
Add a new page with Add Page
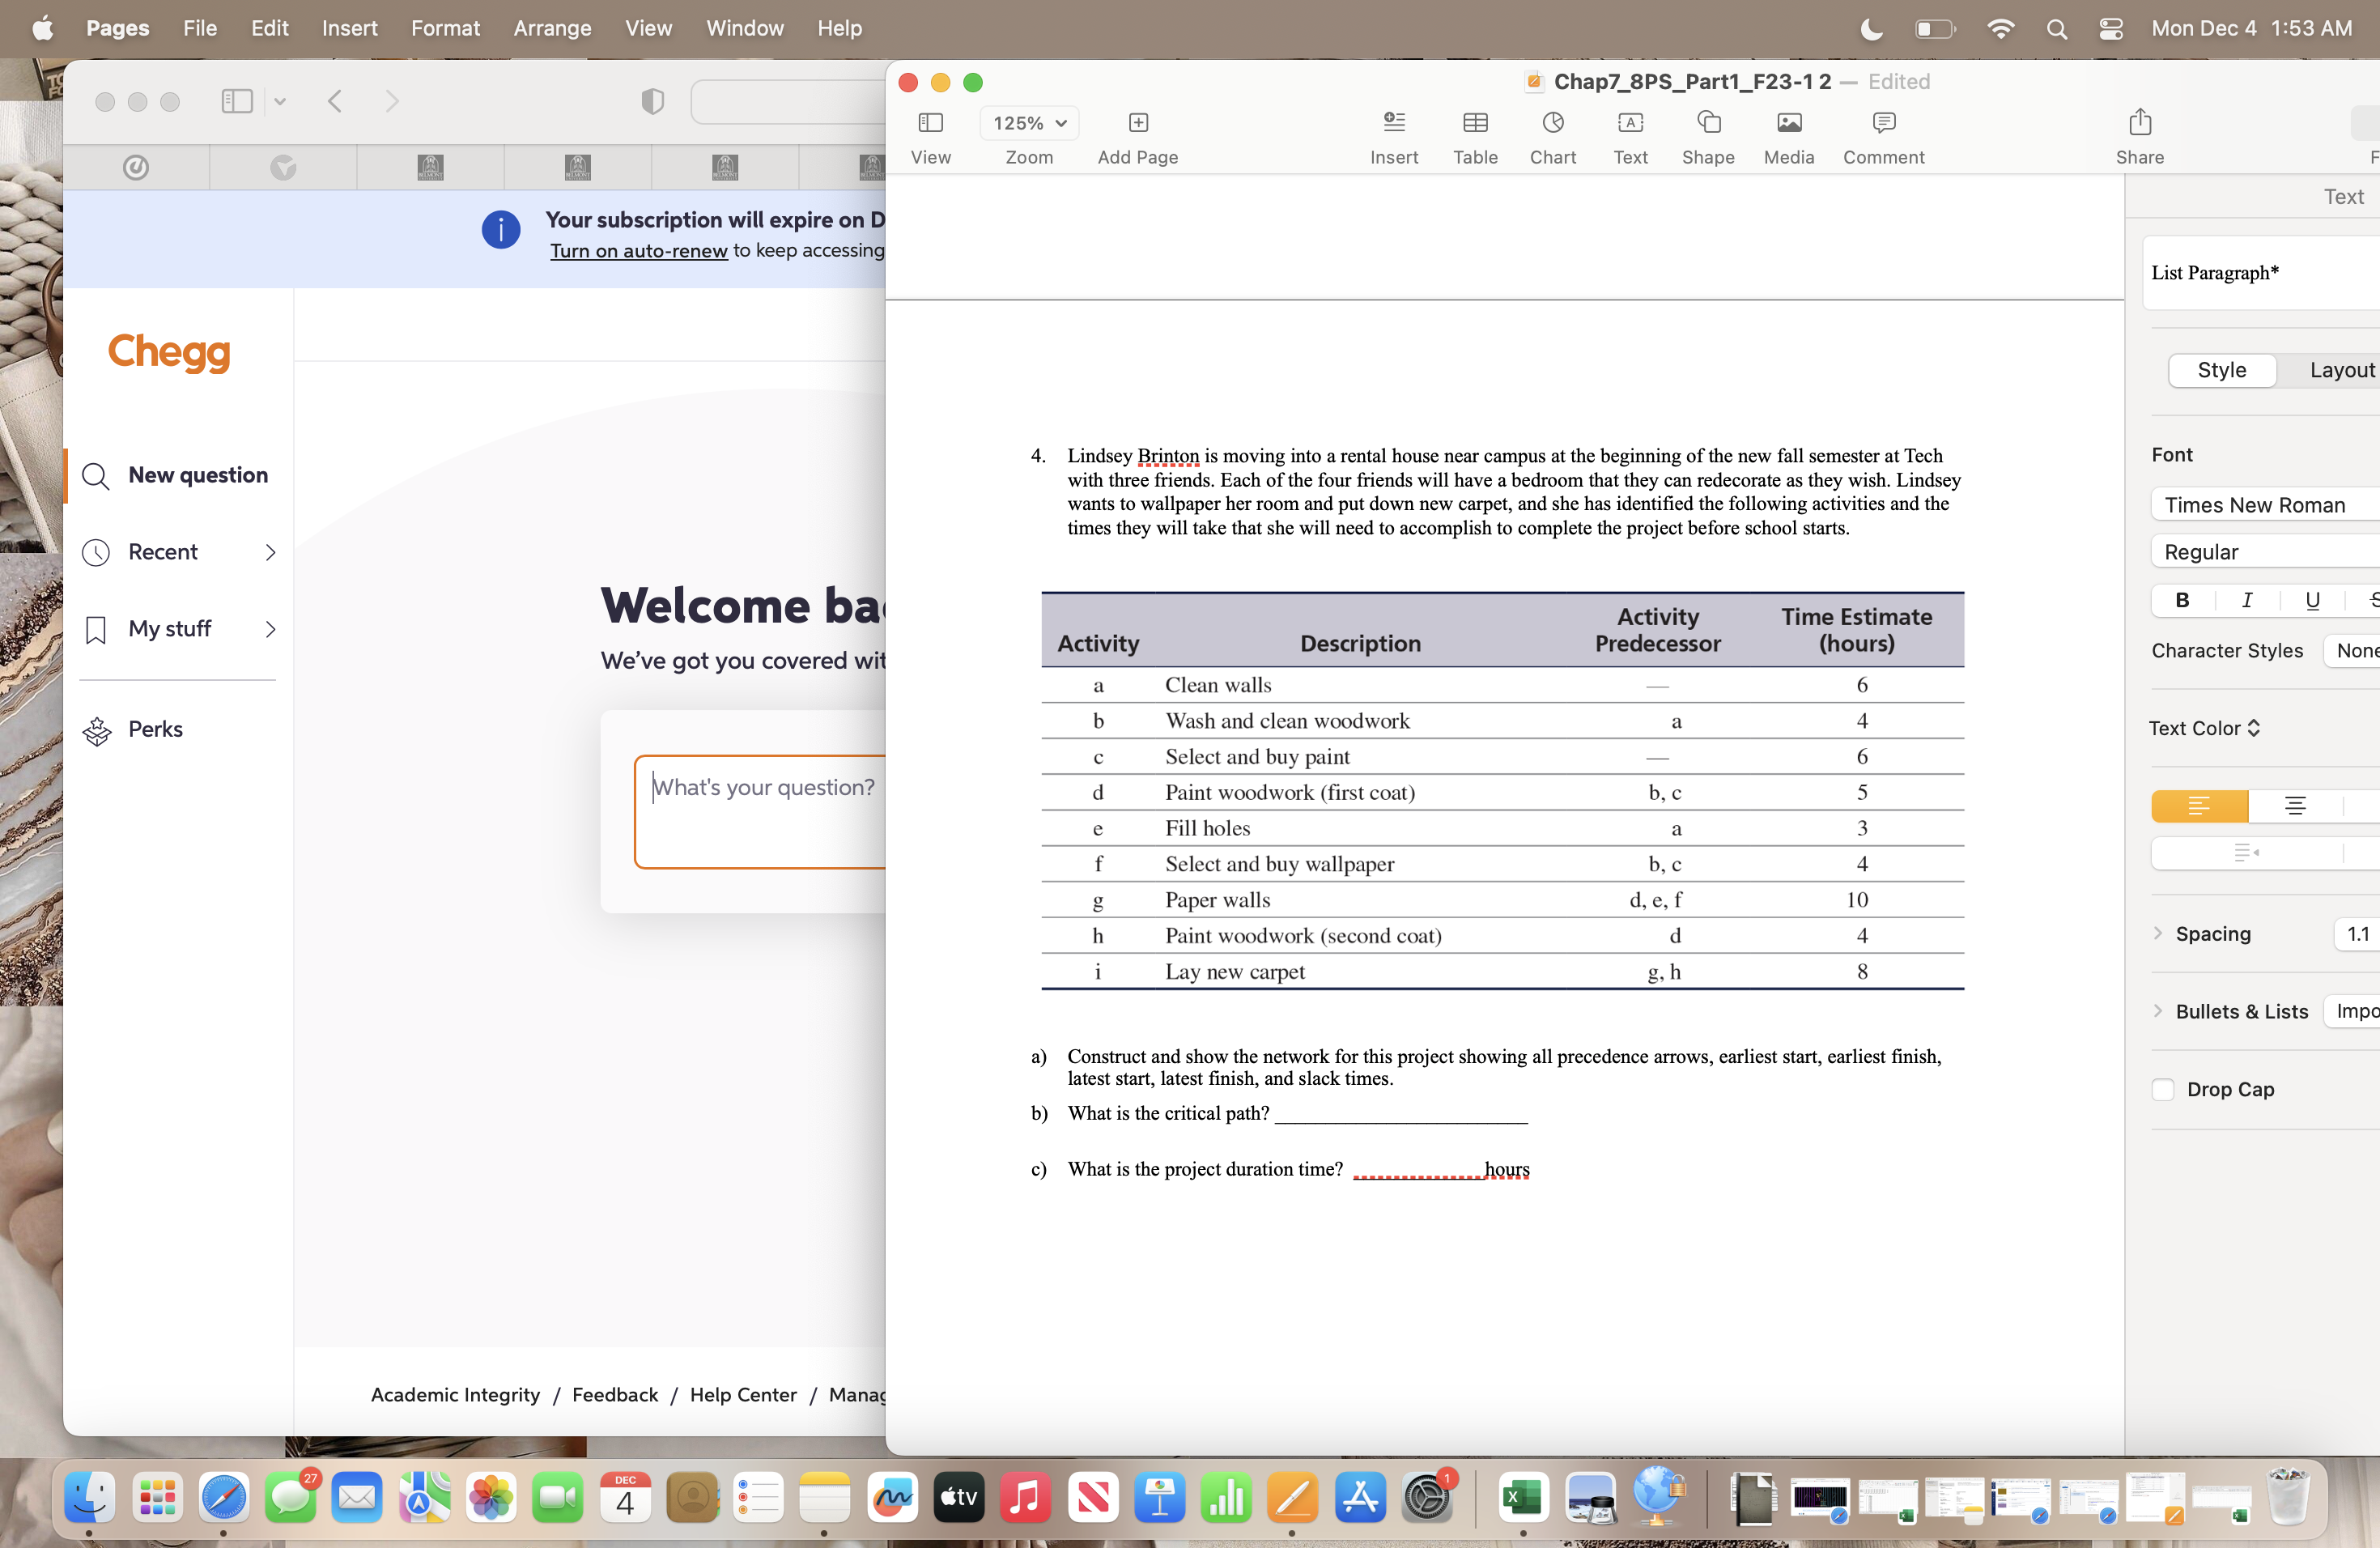(x=1137, y=137)
